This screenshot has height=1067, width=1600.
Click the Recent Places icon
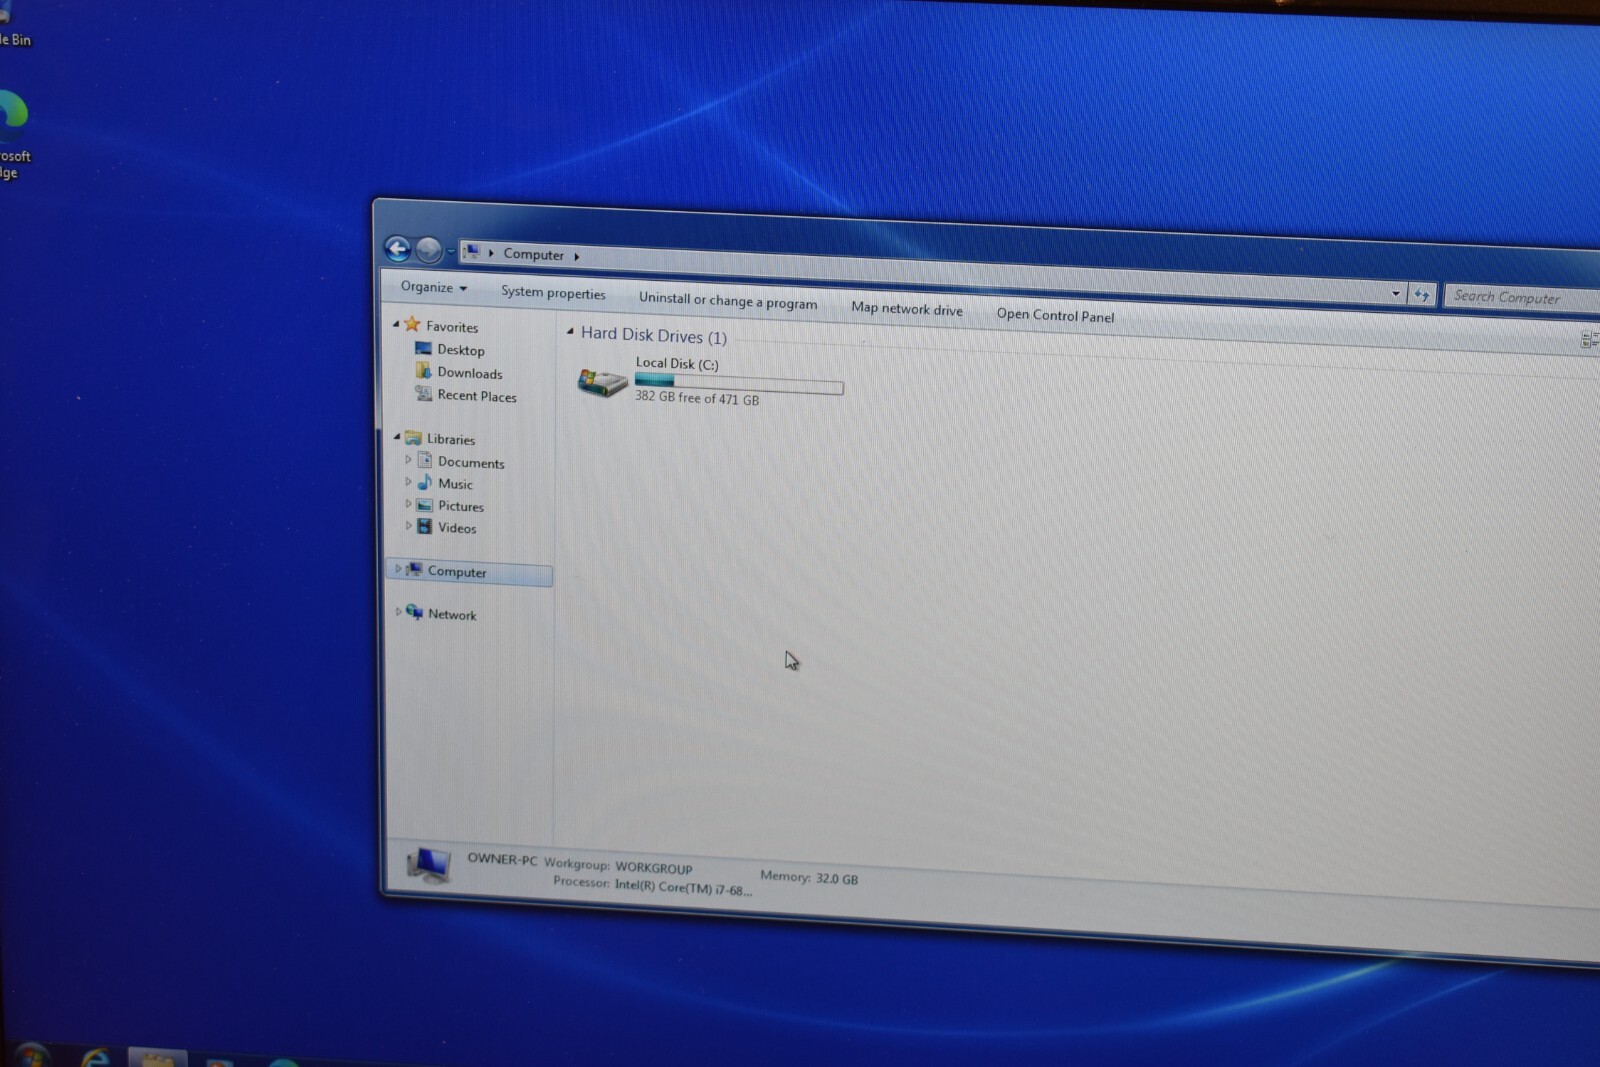point(424,394)
